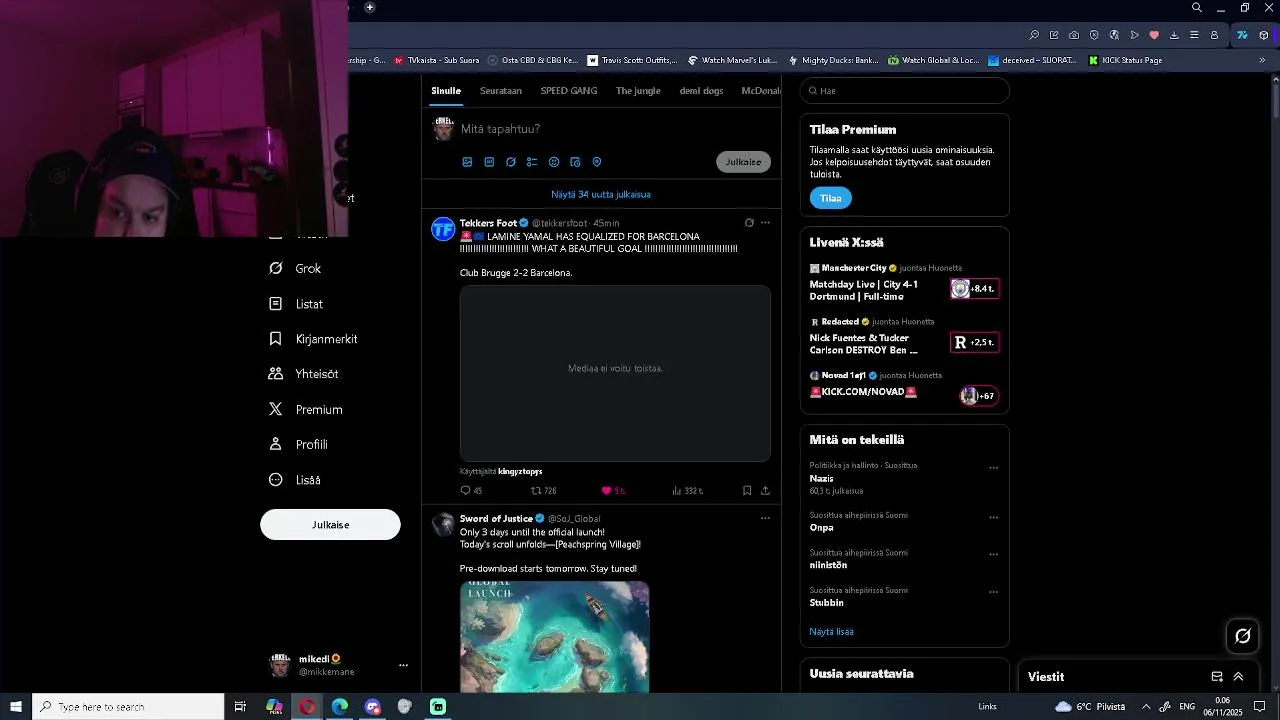Click Julkaise button in composer

(743, 162)
